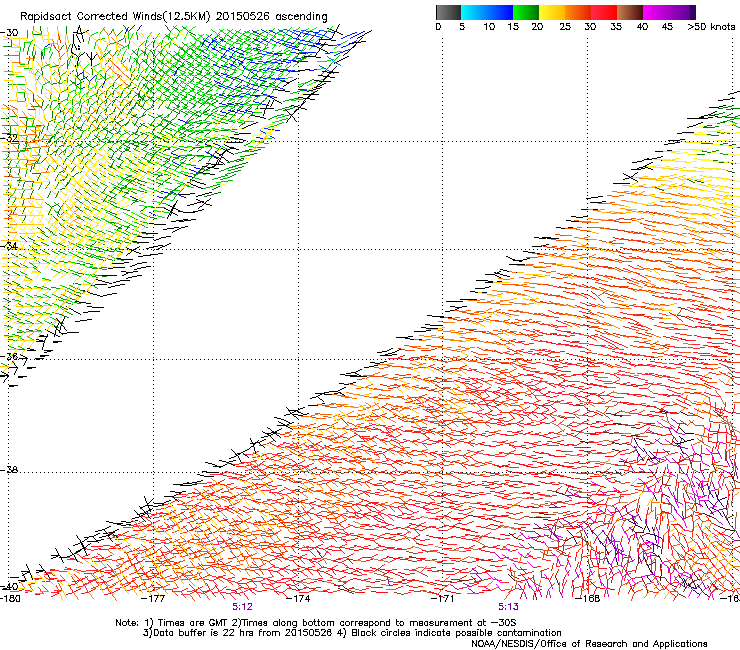The image size is (740, 650).
Task: Click the purple 5:13 time marker
Action: pyautogui.click(x=508, y=607)
